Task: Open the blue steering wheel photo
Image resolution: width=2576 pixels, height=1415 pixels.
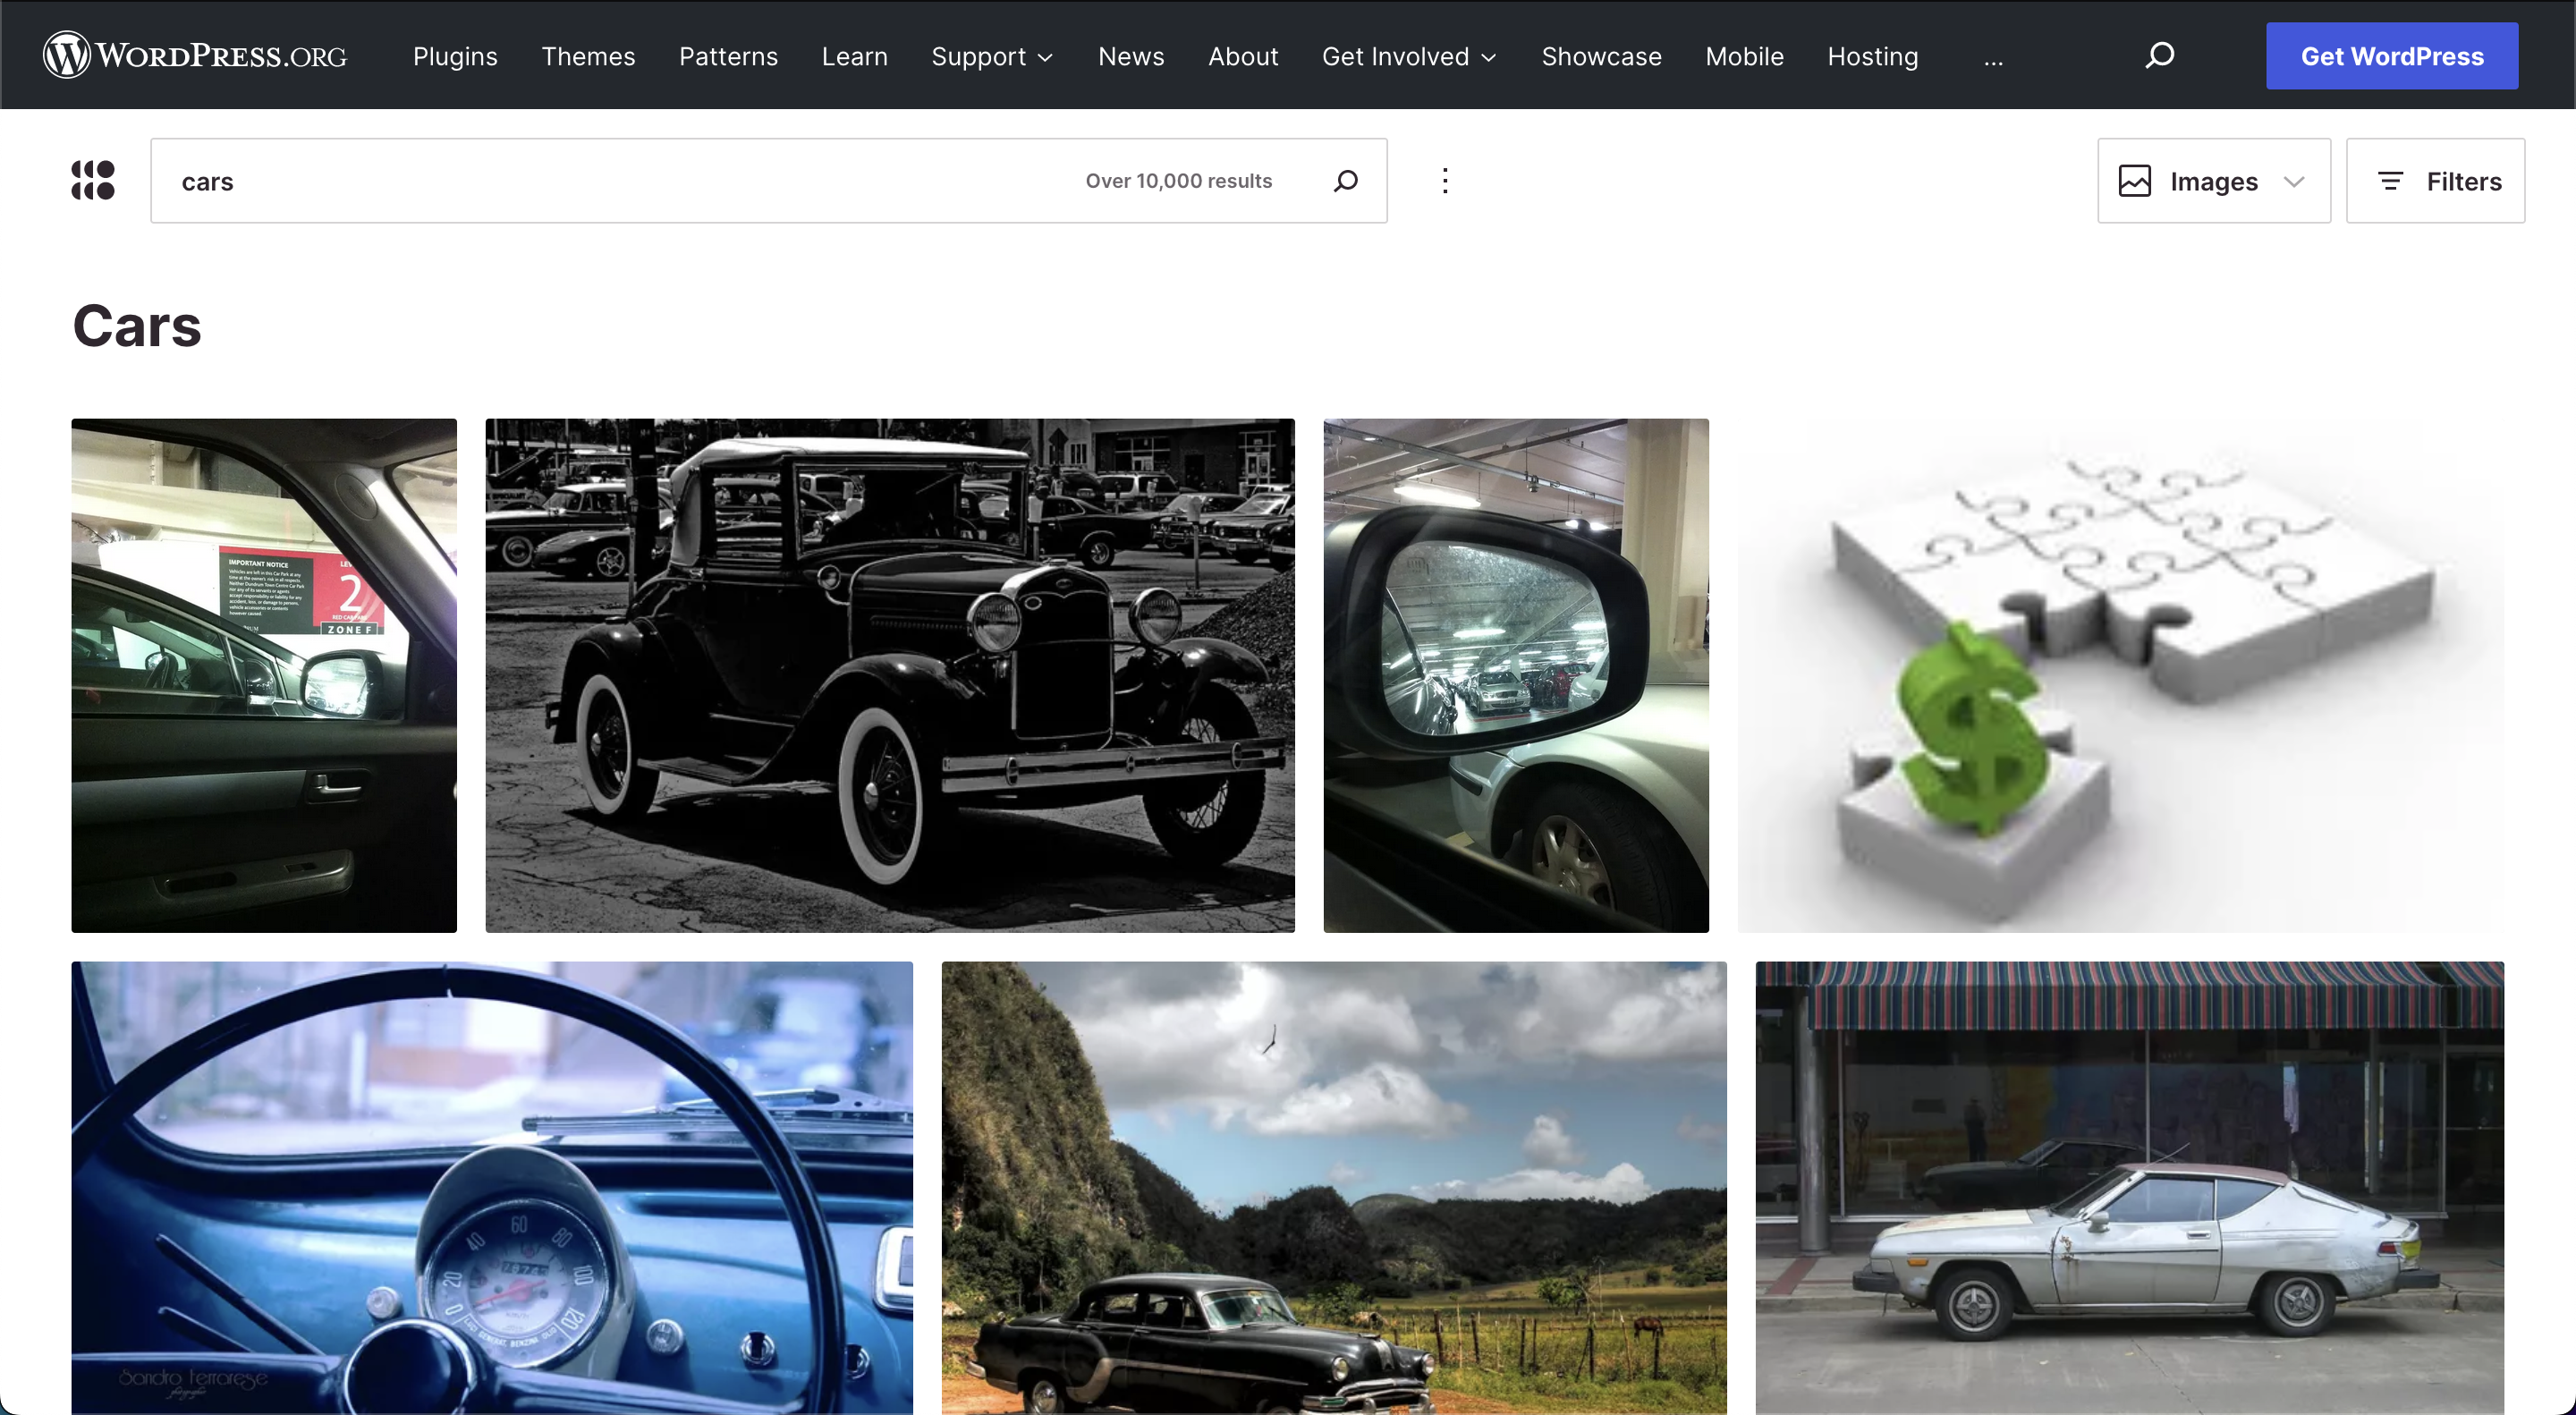Action: (x=491, y=1187)
